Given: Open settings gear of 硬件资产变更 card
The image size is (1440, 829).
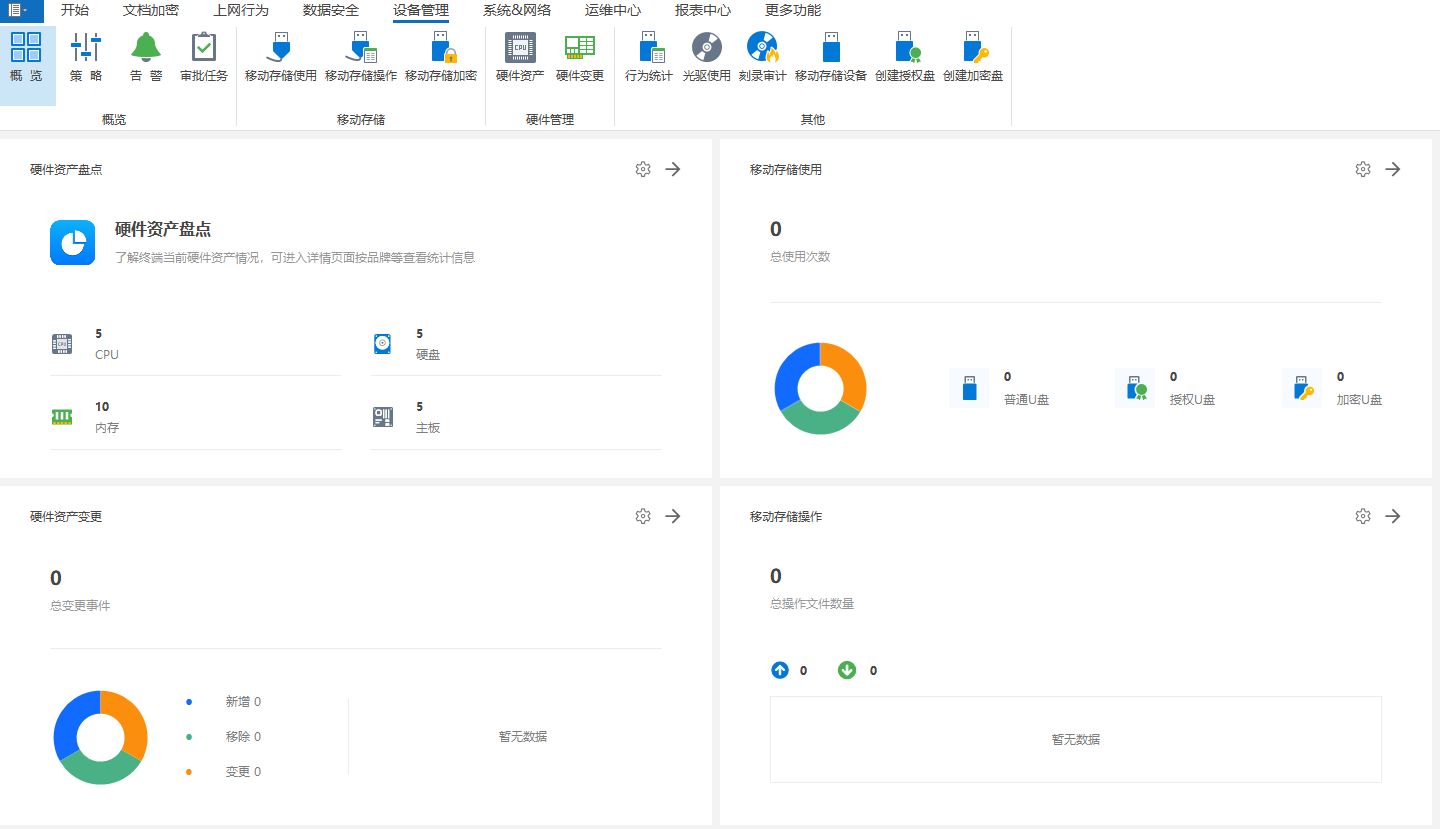Looking at the screenshot, I should click(x=643, y=516).
